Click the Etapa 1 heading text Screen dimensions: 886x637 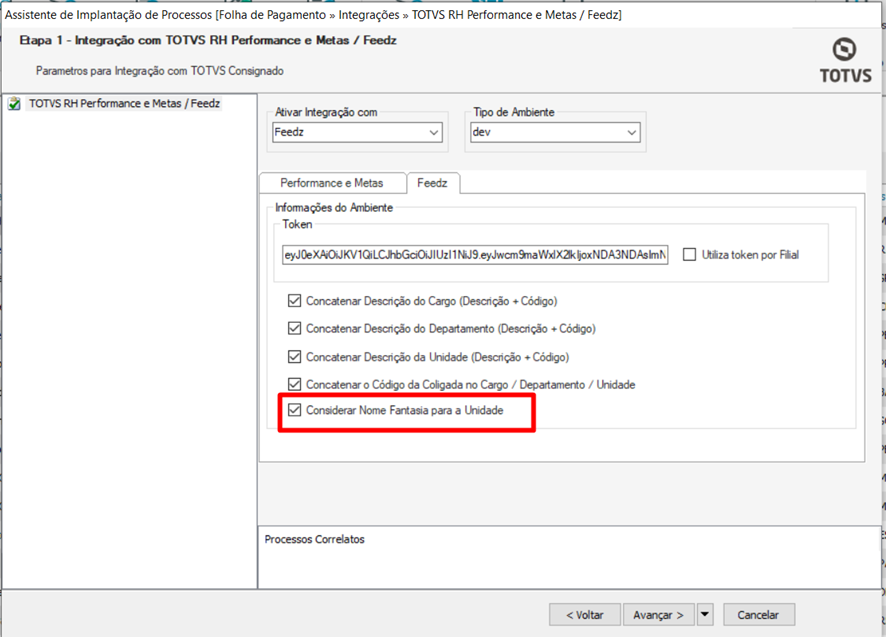pyautogui.click(x=208, y=41)
